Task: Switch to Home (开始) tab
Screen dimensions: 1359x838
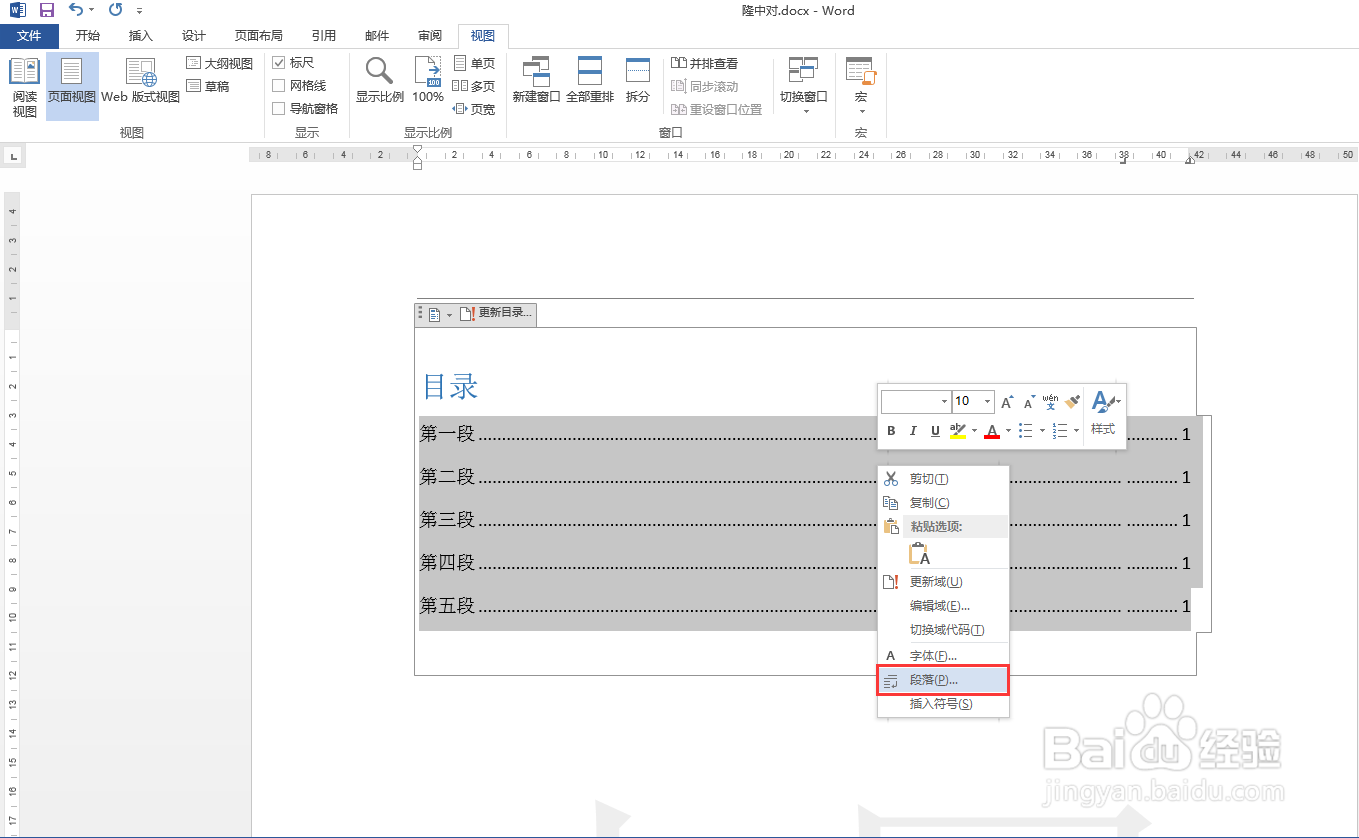Action: click(x=88, y=36)
